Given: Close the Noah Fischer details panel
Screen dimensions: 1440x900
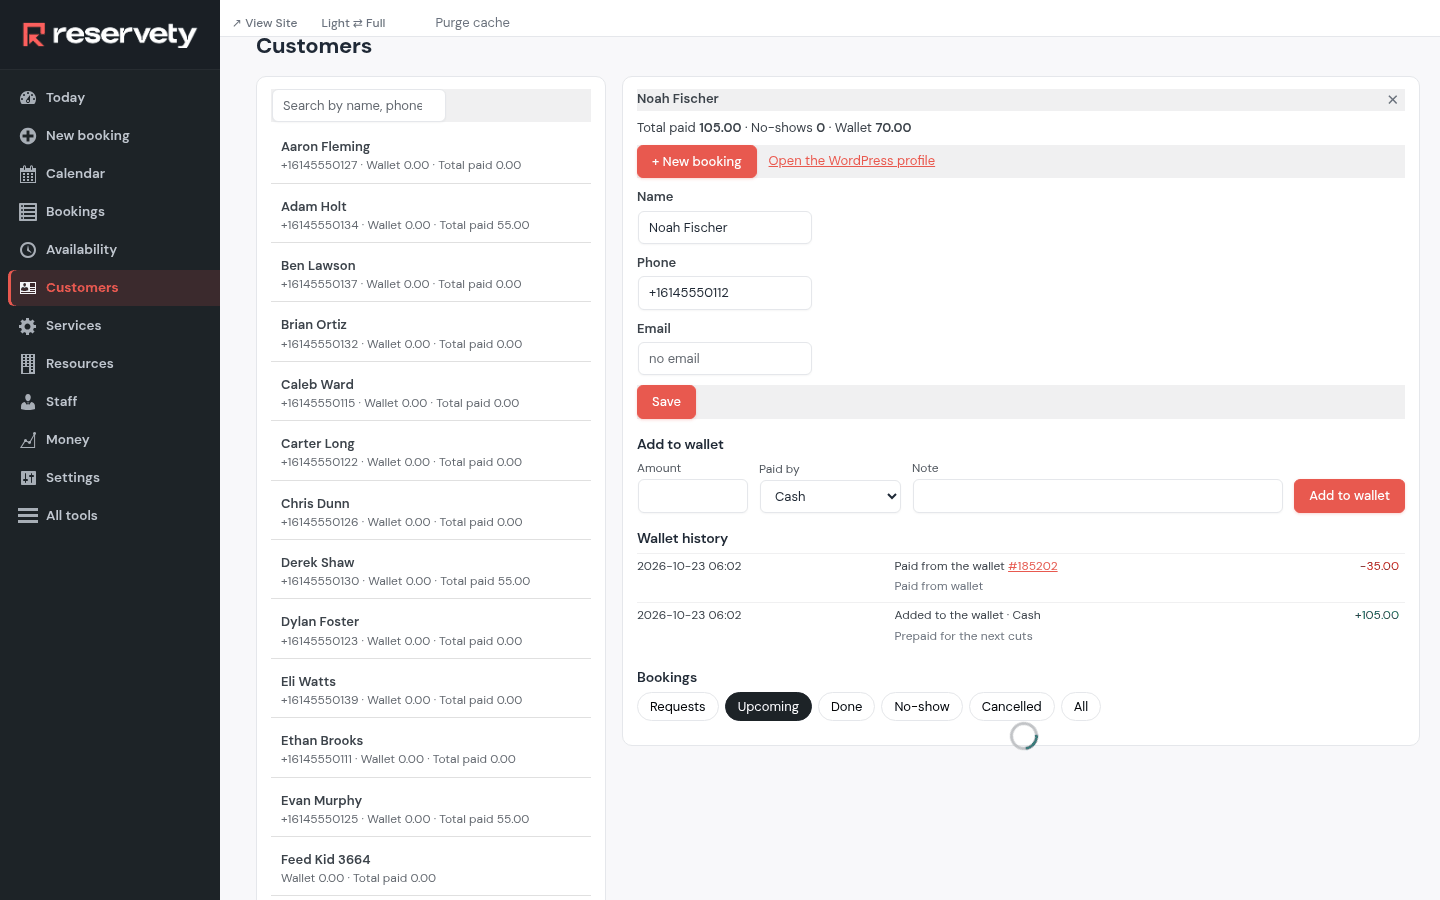Looking at the screenshot, I should pyautogui.click(x=1392, y=100).
